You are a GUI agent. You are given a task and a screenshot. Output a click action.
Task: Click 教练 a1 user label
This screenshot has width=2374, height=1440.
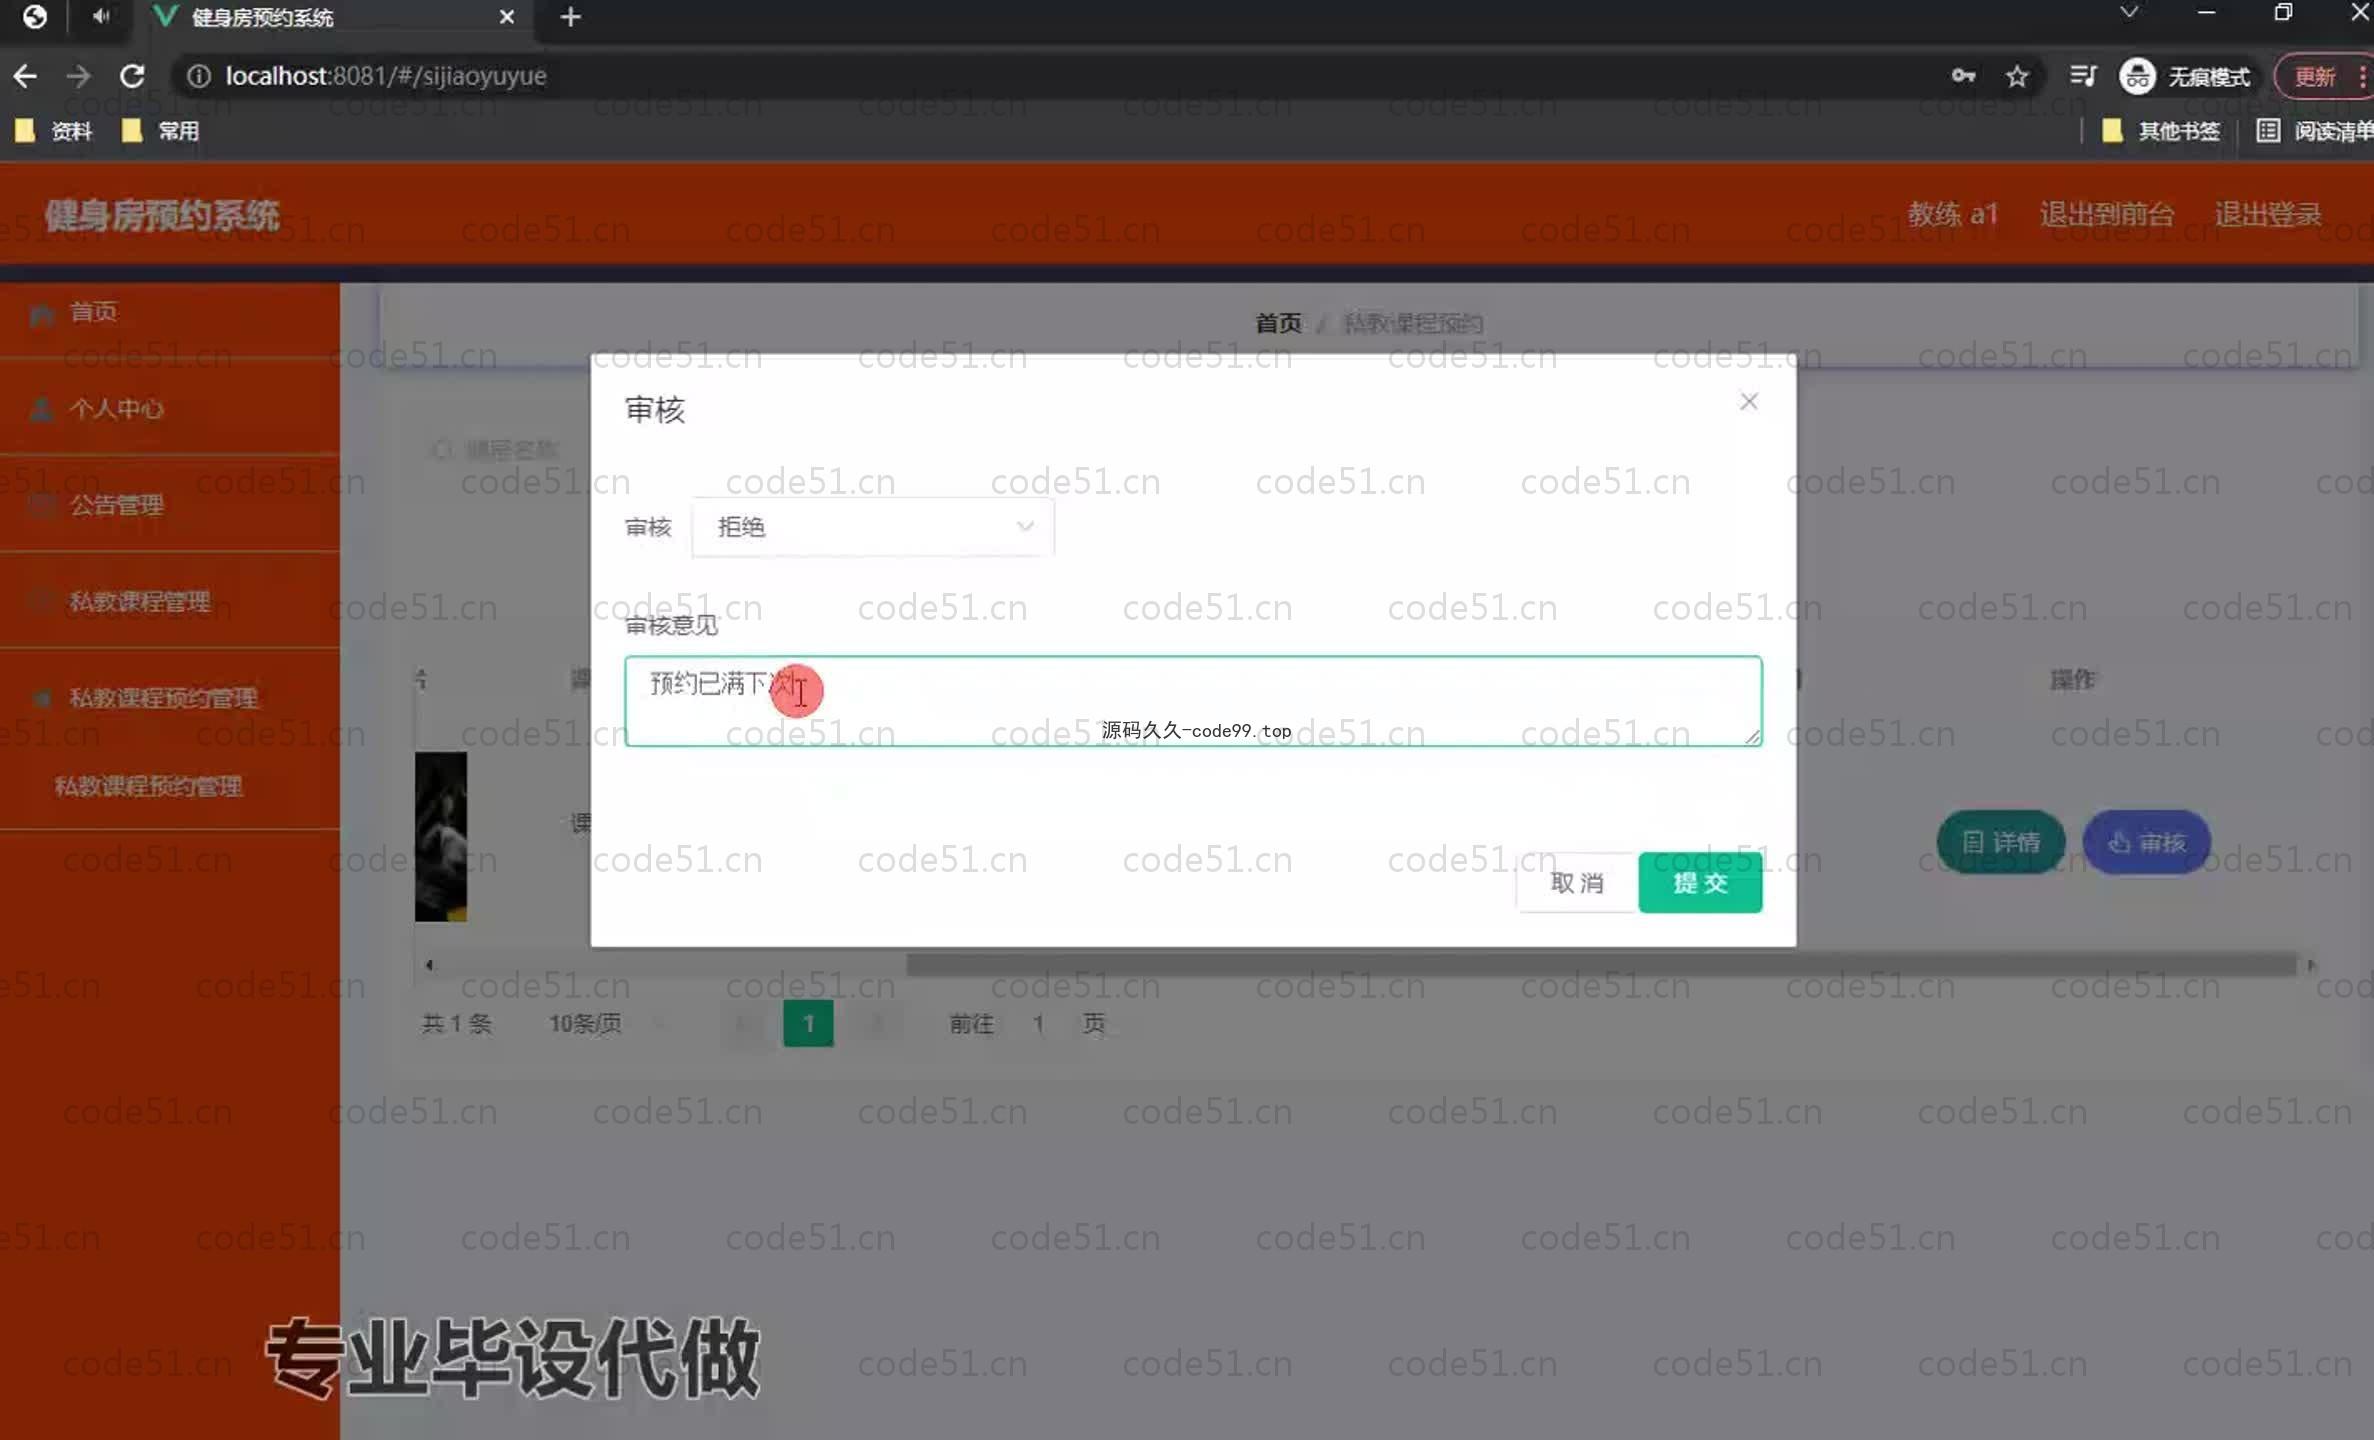click(1951, 214)
